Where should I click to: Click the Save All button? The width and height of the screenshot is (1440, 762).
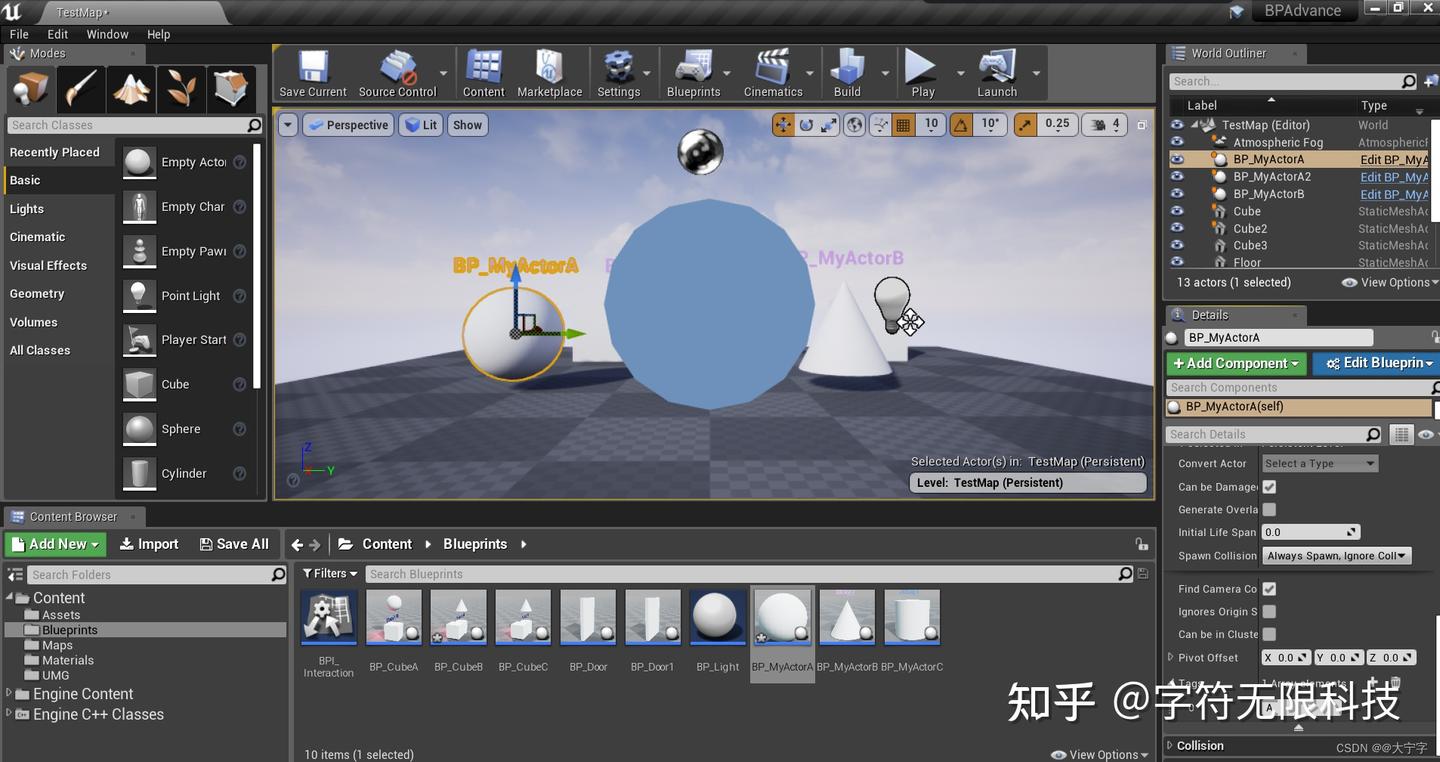pos(234,543)
